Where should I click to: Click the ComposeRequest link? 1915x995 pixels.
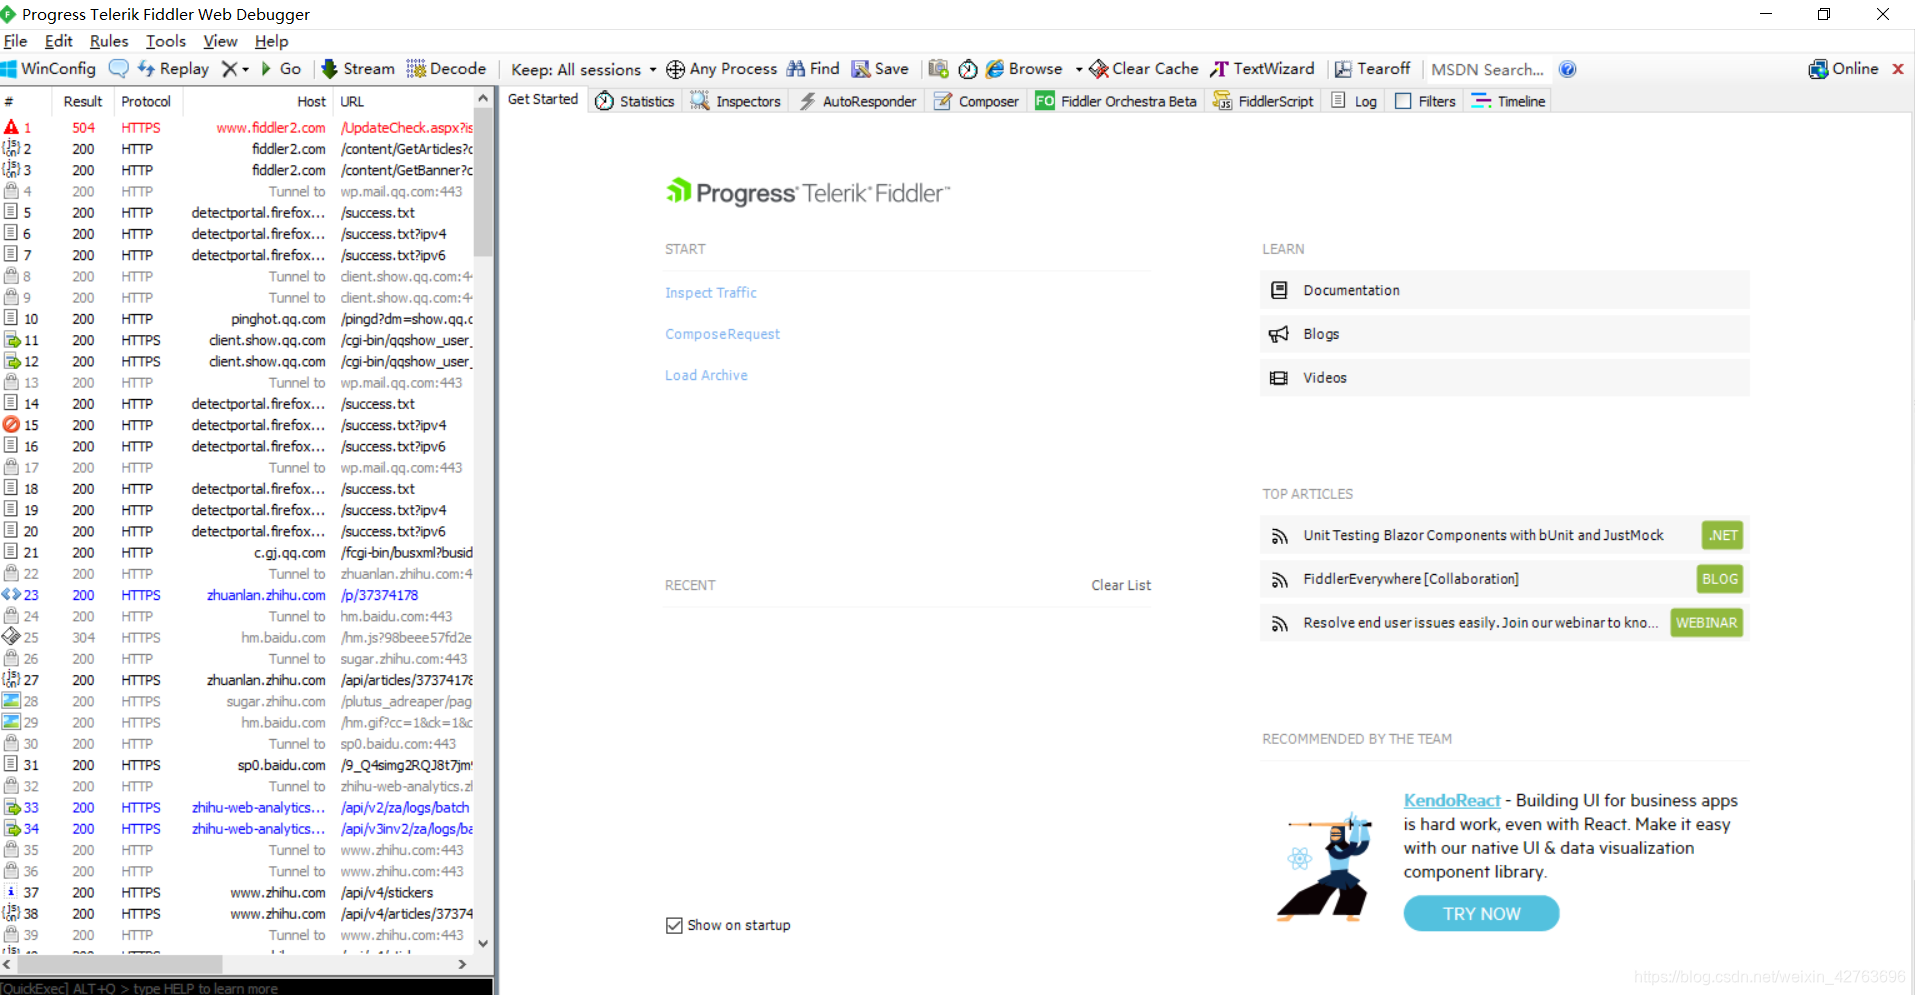(x=722, y=334)
